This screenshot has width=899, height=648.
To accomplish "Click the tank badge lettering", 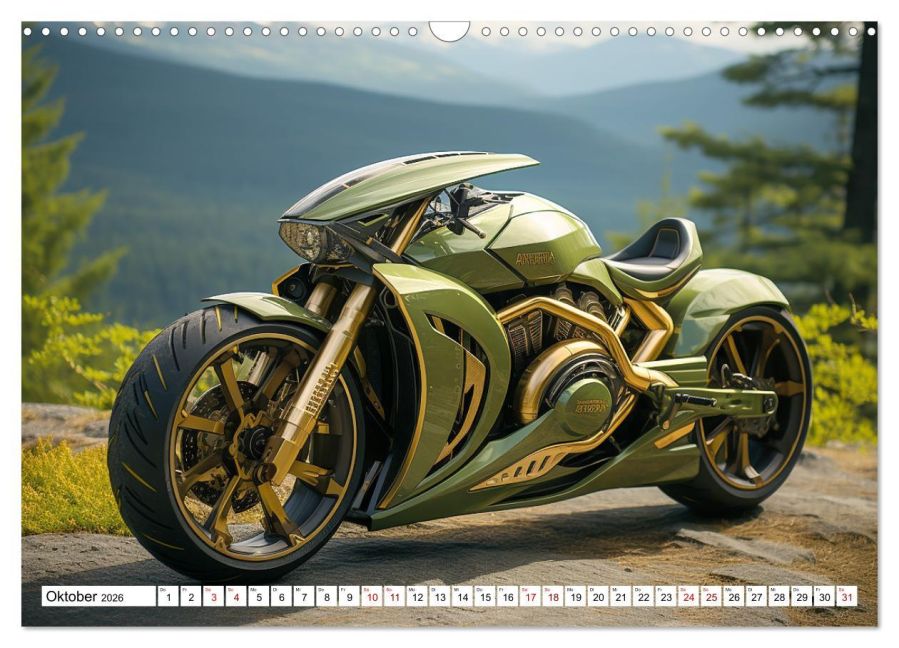I will (x=536, y=259).
